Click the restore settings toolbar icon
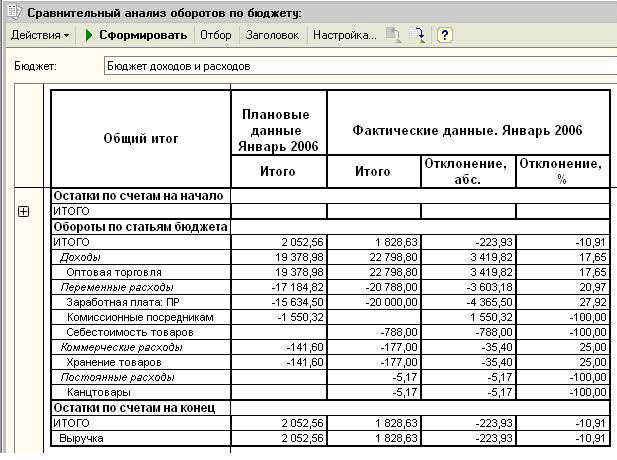617x460 pixels. click(x=393, y=35)
